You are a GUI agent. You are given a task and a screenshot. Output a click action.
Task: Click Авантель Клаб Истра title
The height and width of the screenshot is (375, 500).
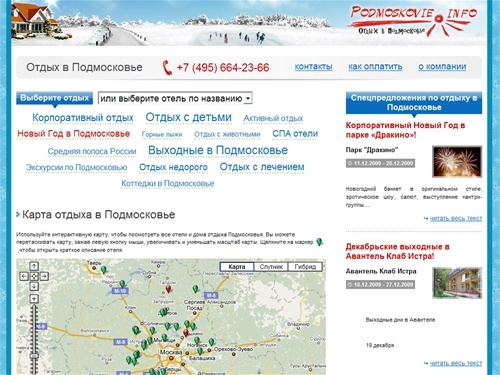click(381, 271)
